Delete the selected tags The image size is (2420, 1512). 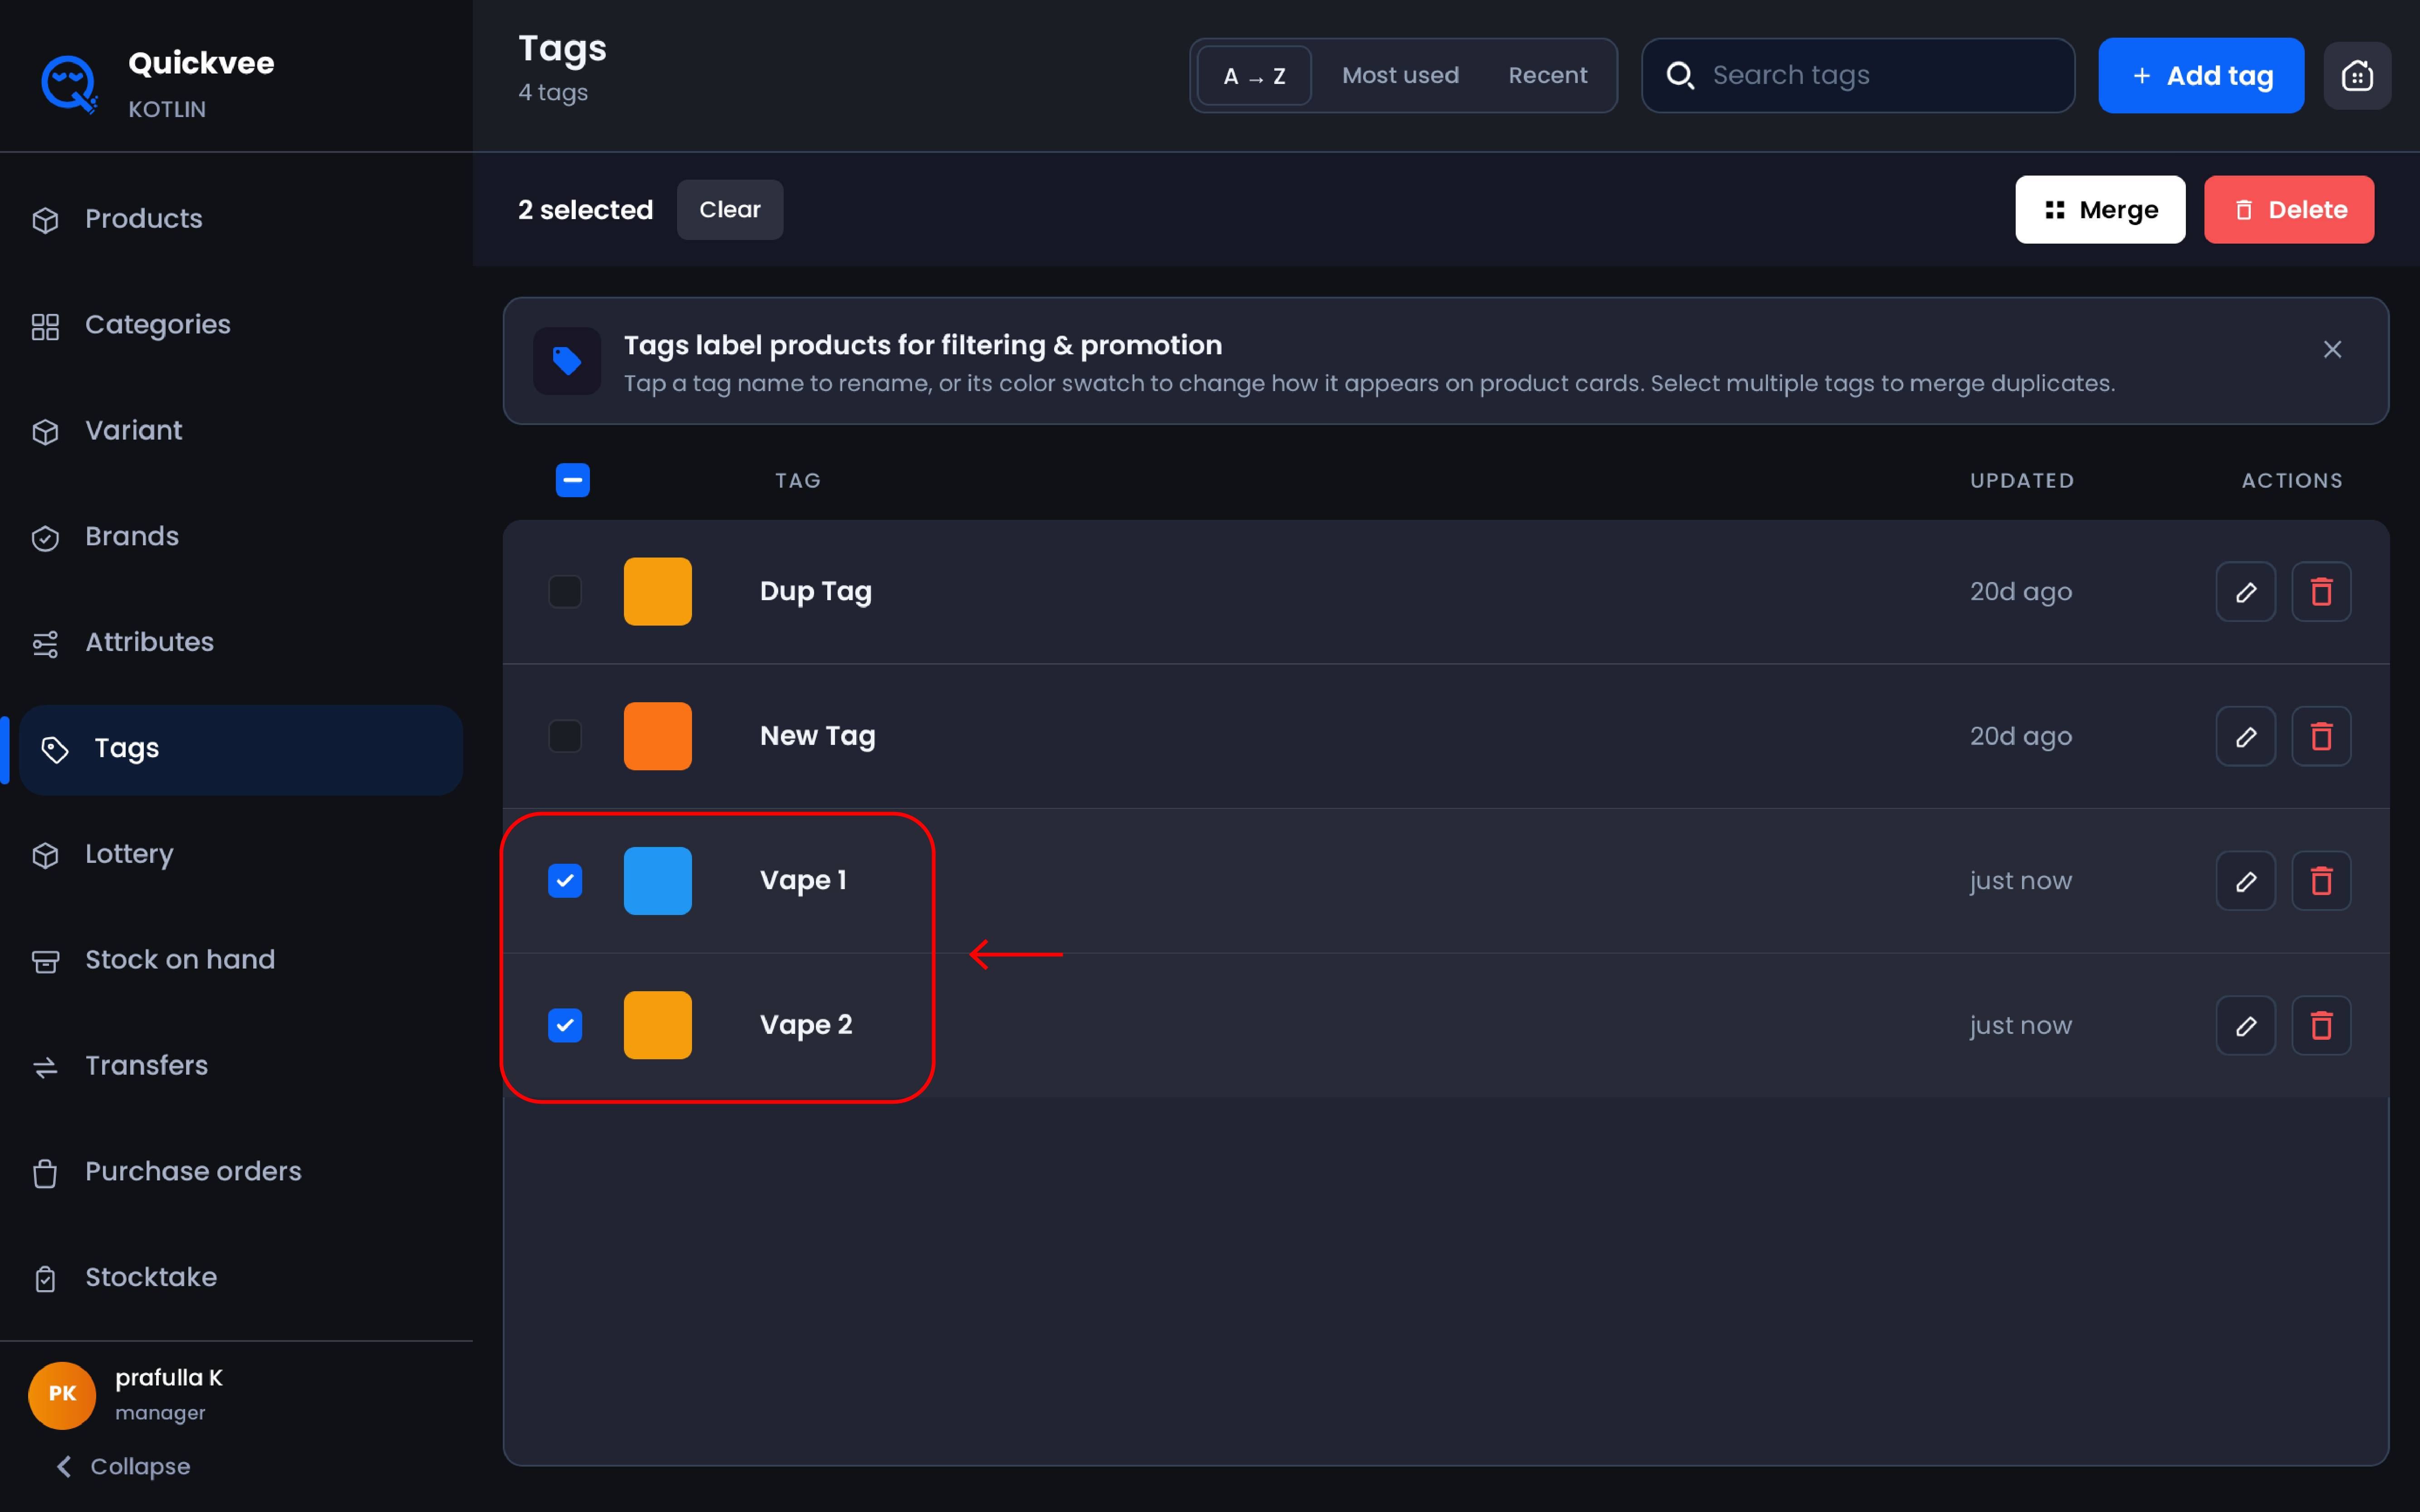click(x=2289, y=210)
